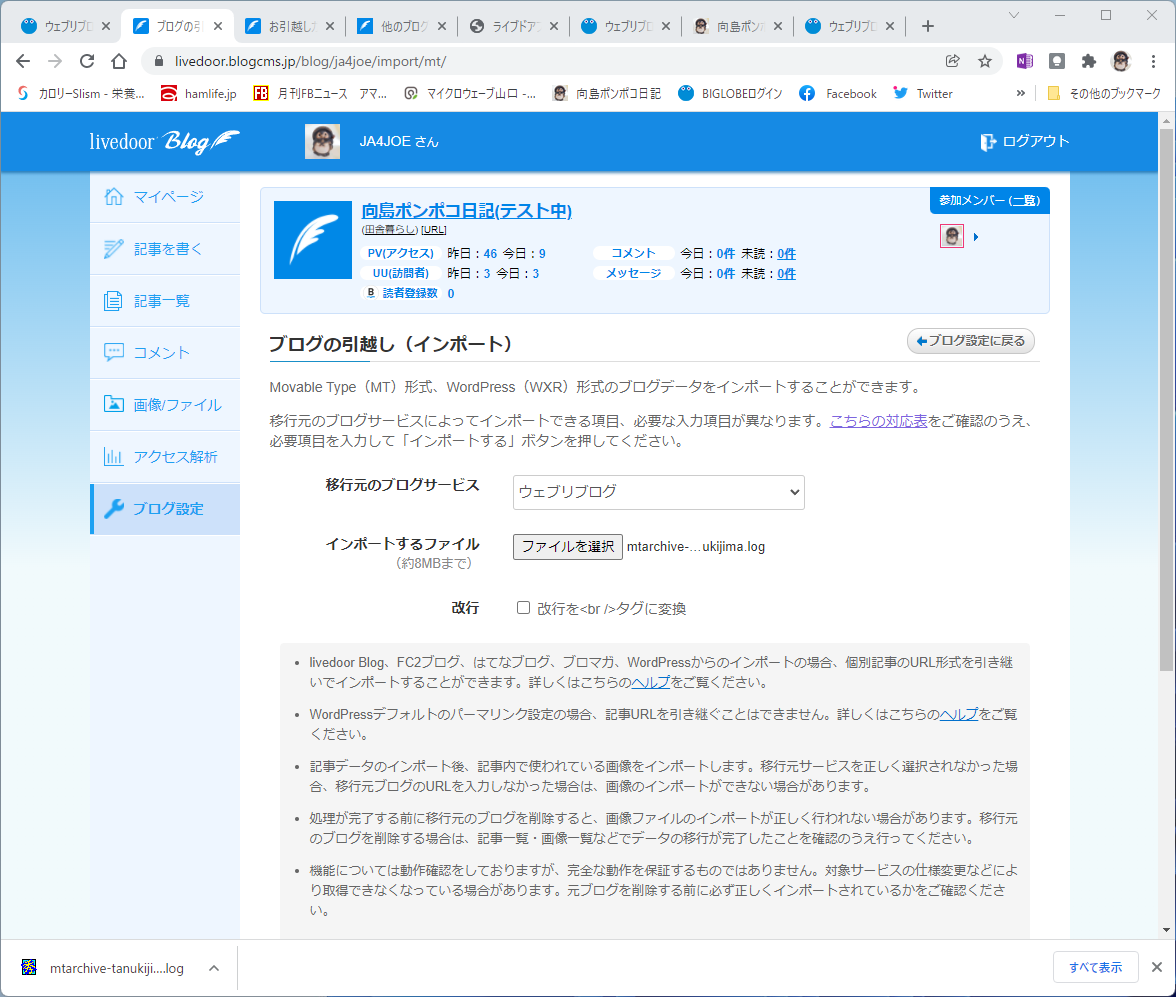Open 記事一覧 document icon in sidebar
1176x997 pixels.
pyautogui.click(x=113, y=301)
